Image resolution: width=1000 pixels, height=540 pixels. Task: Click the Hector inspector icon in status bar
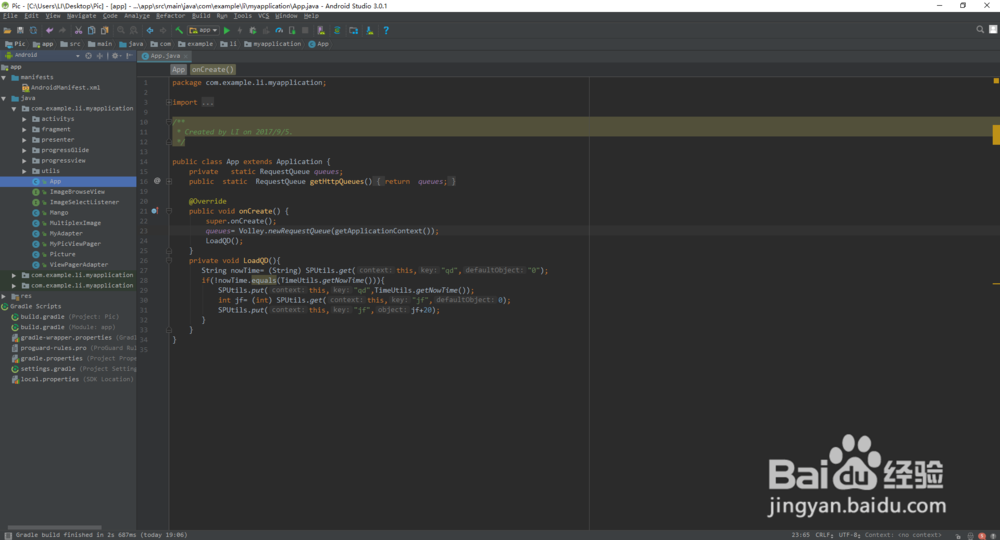[x=971, y=536]
